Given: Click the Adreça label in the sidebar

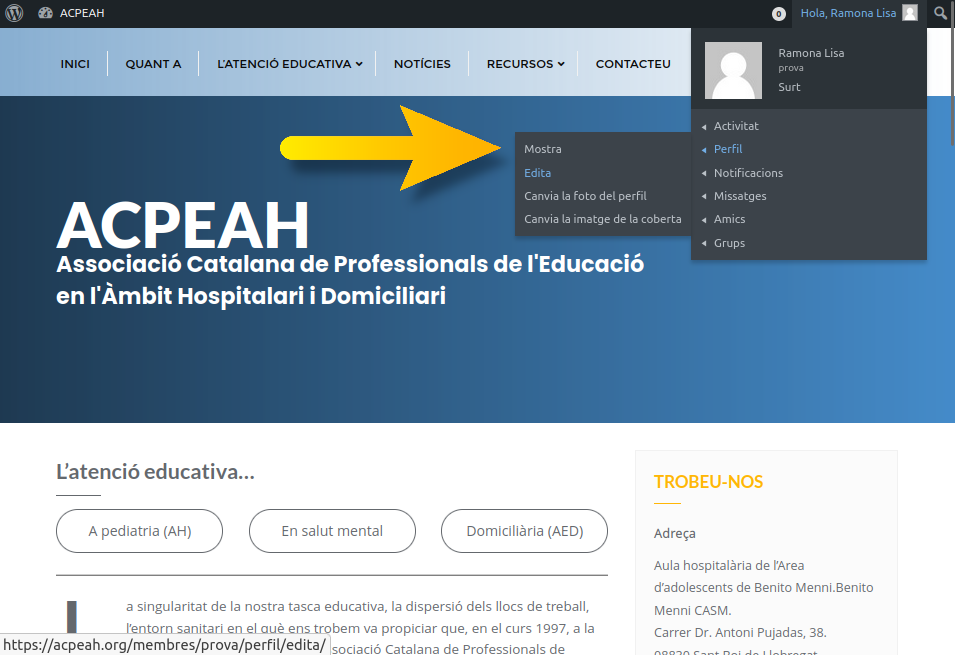Looking at the screenshot, I should [x=675, y=534].
